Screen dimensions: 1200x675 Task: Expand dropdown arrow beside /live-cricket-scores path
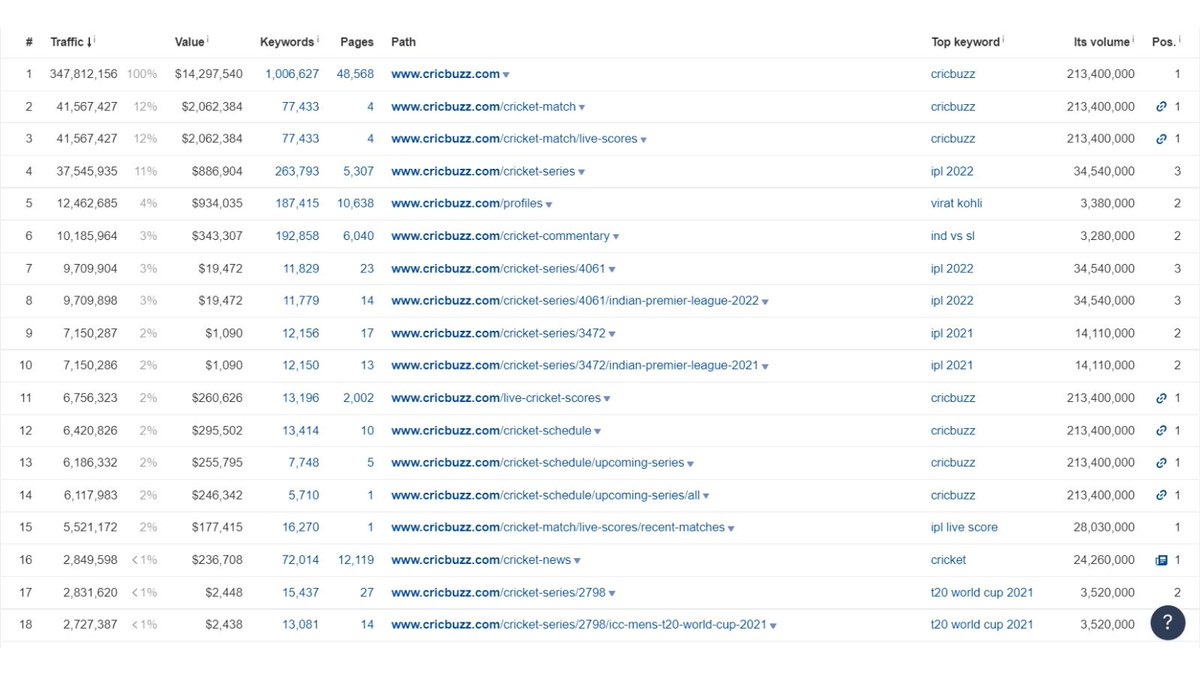point(607,399)
